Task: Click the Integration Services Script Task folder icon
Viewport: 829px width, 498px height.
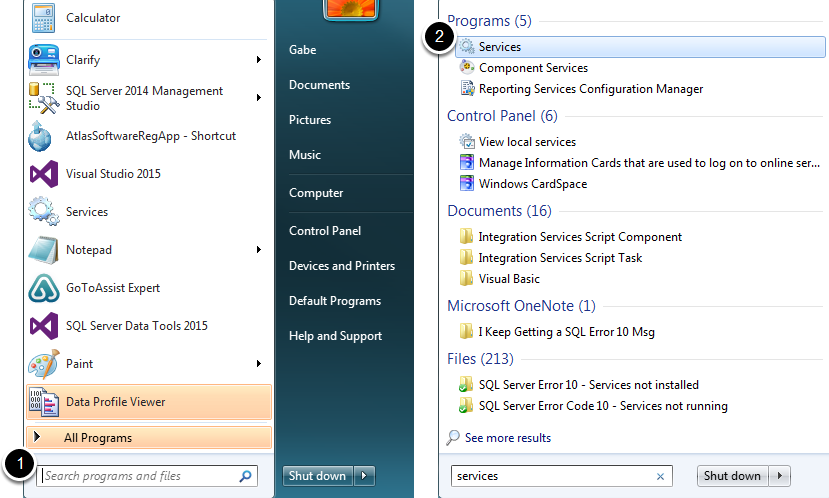Action: coord(466,257)
